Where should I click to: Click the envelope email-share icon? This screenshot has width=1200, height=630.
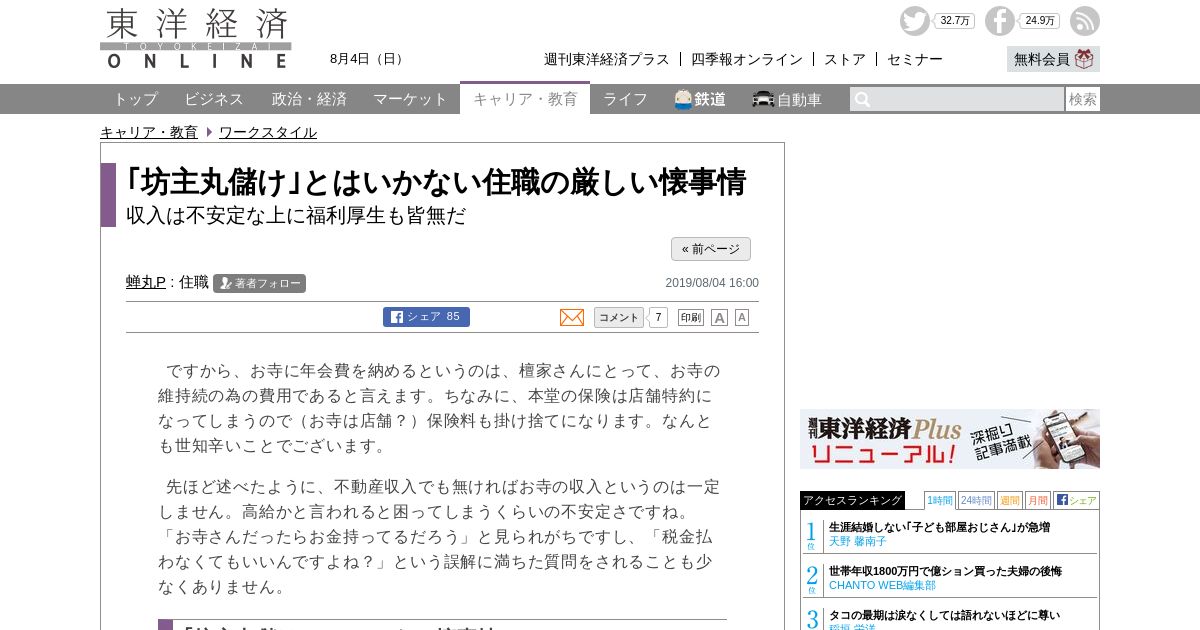572,317
